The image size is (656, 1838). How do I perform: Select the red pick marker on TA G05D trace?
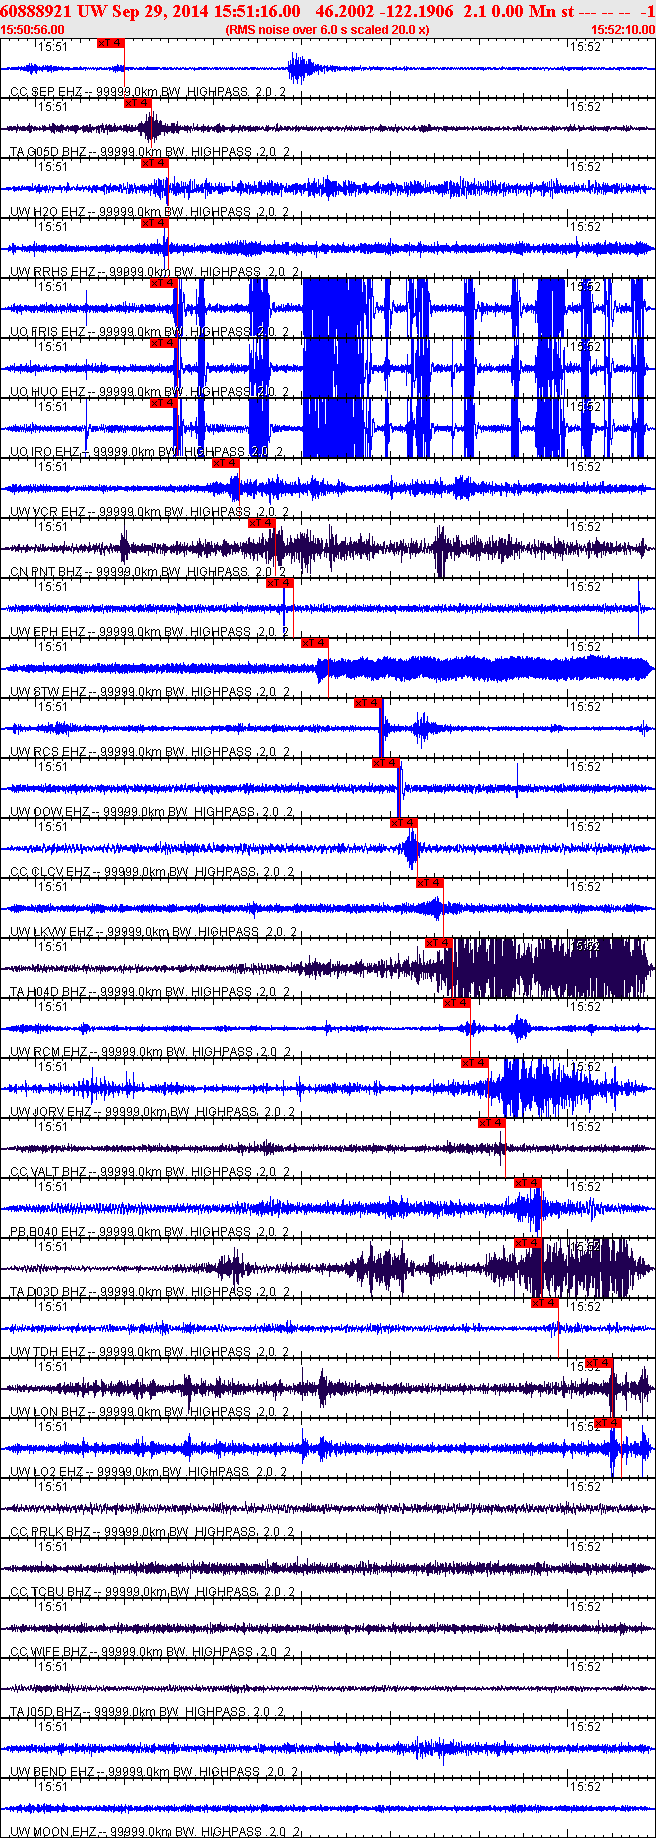coord(138,102)
